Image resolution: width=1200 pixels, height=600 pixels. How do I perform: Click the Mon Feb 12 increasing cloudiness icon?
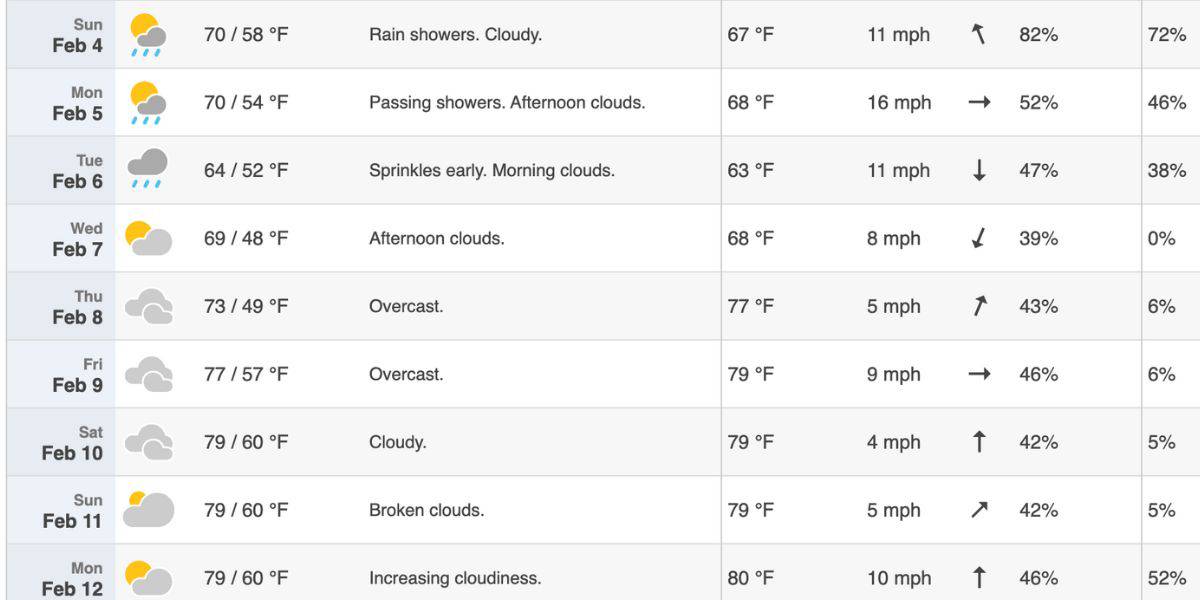coord(148,577)
